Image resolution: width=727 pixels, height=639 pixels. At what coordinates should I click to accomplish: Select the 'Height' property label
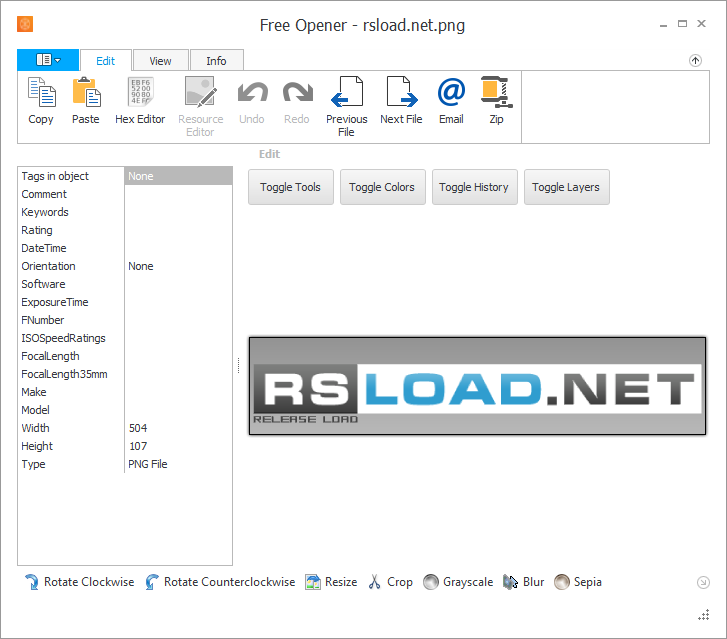(x=37, y=446)
